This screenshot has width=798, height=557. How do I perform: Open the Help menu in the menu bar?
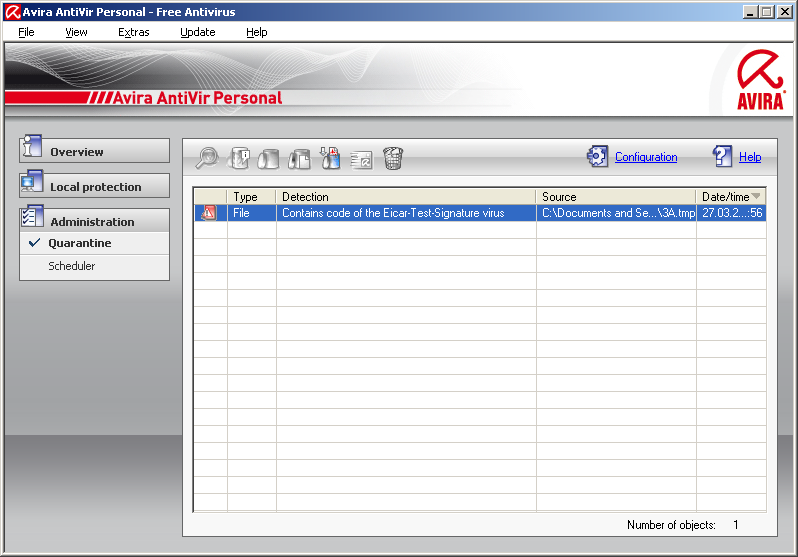click(x=257, y=32)
